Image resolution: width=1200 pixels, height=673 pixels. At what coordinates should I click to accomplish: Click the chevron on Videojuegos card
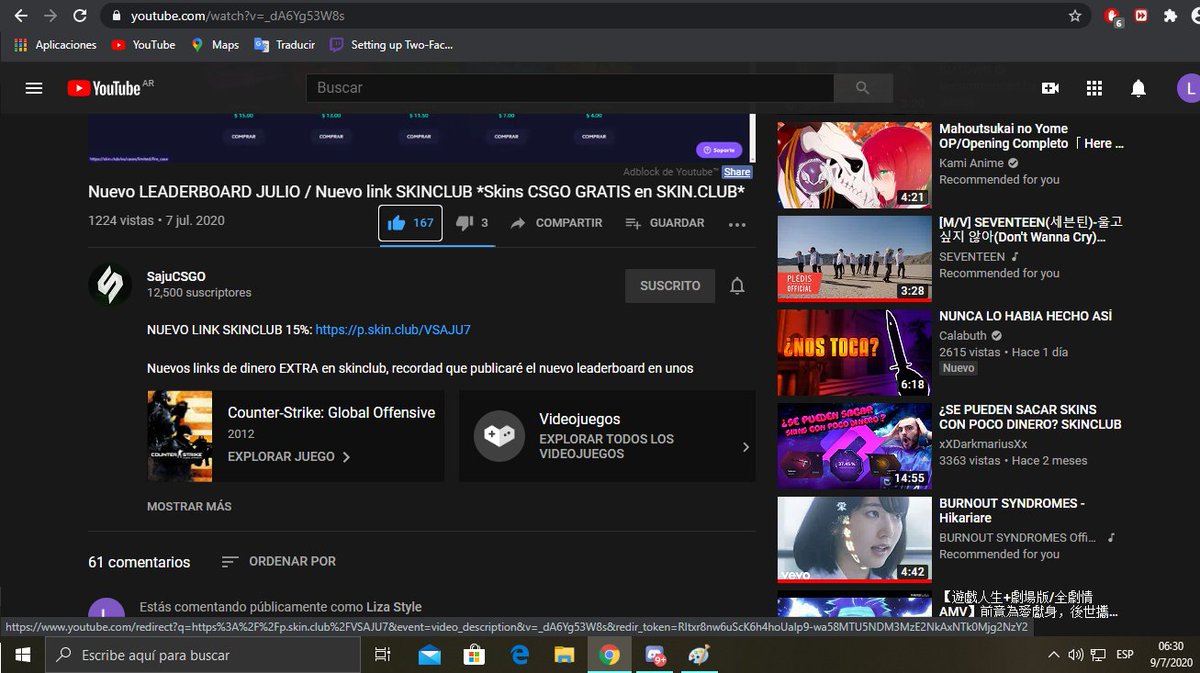[745, 447]
